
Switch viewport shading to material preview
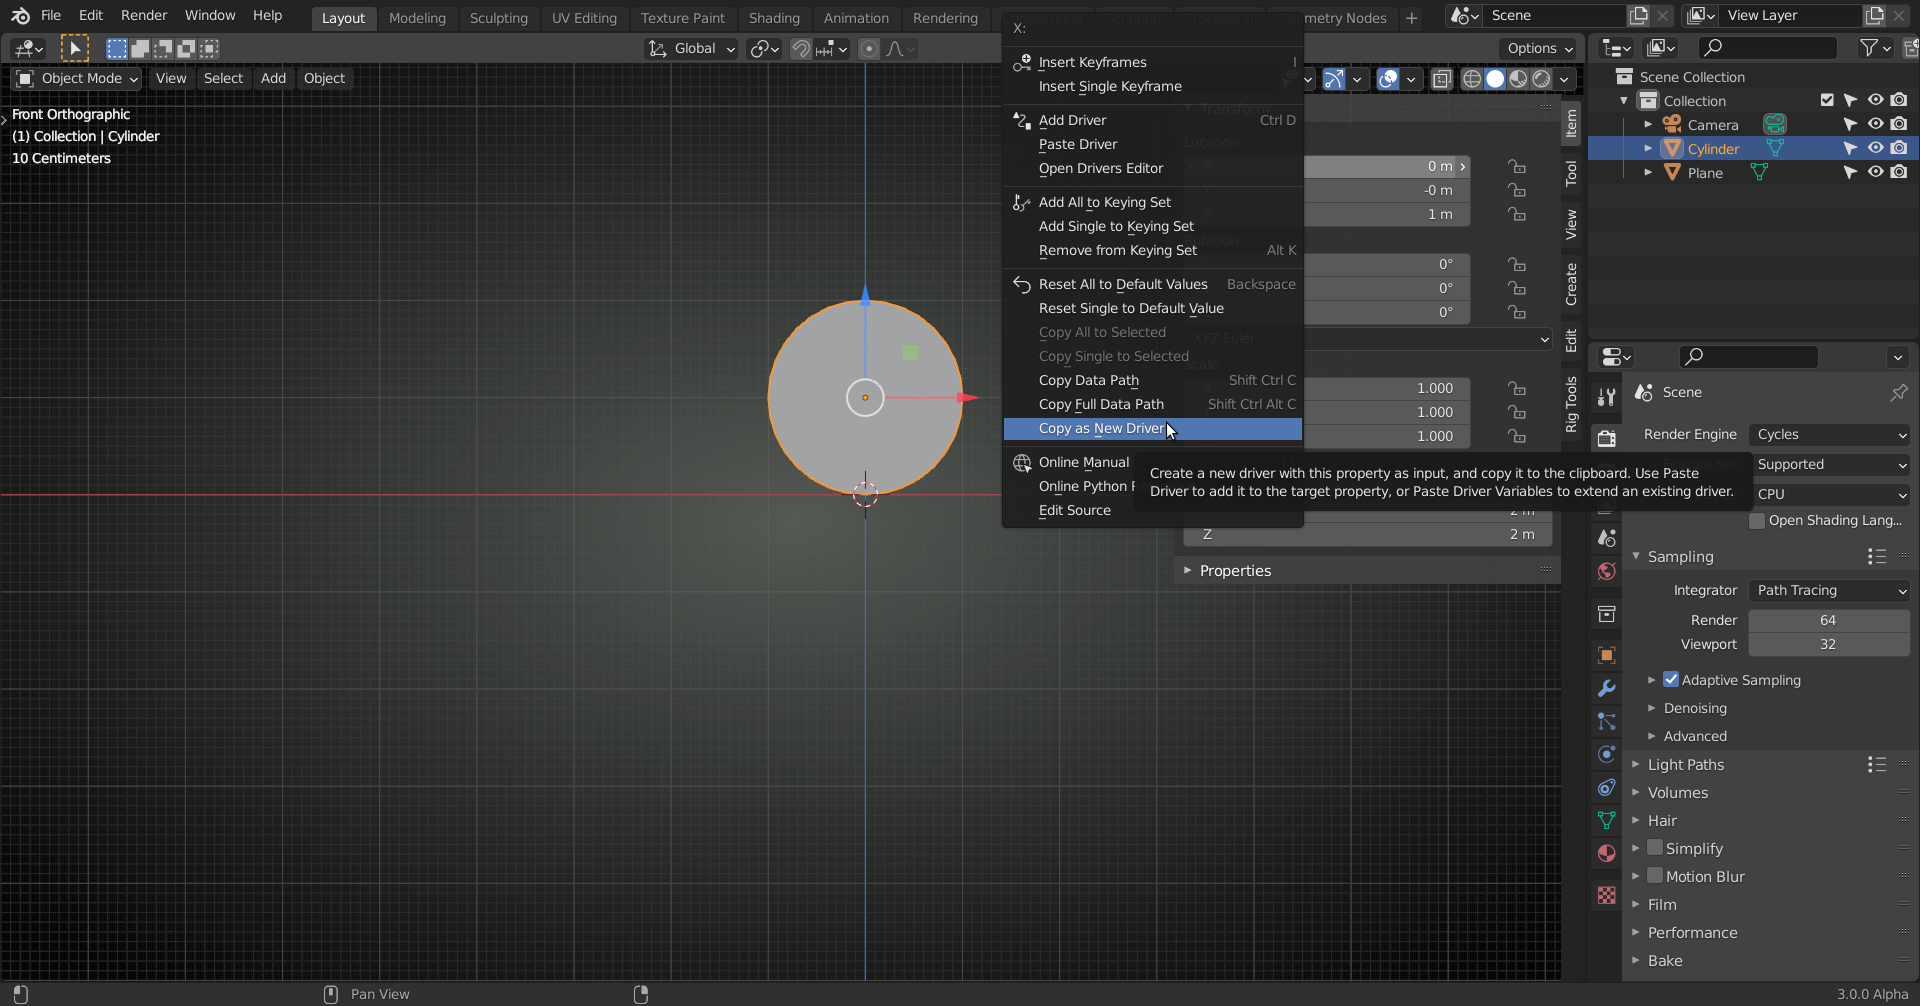tap(1518, 79)
